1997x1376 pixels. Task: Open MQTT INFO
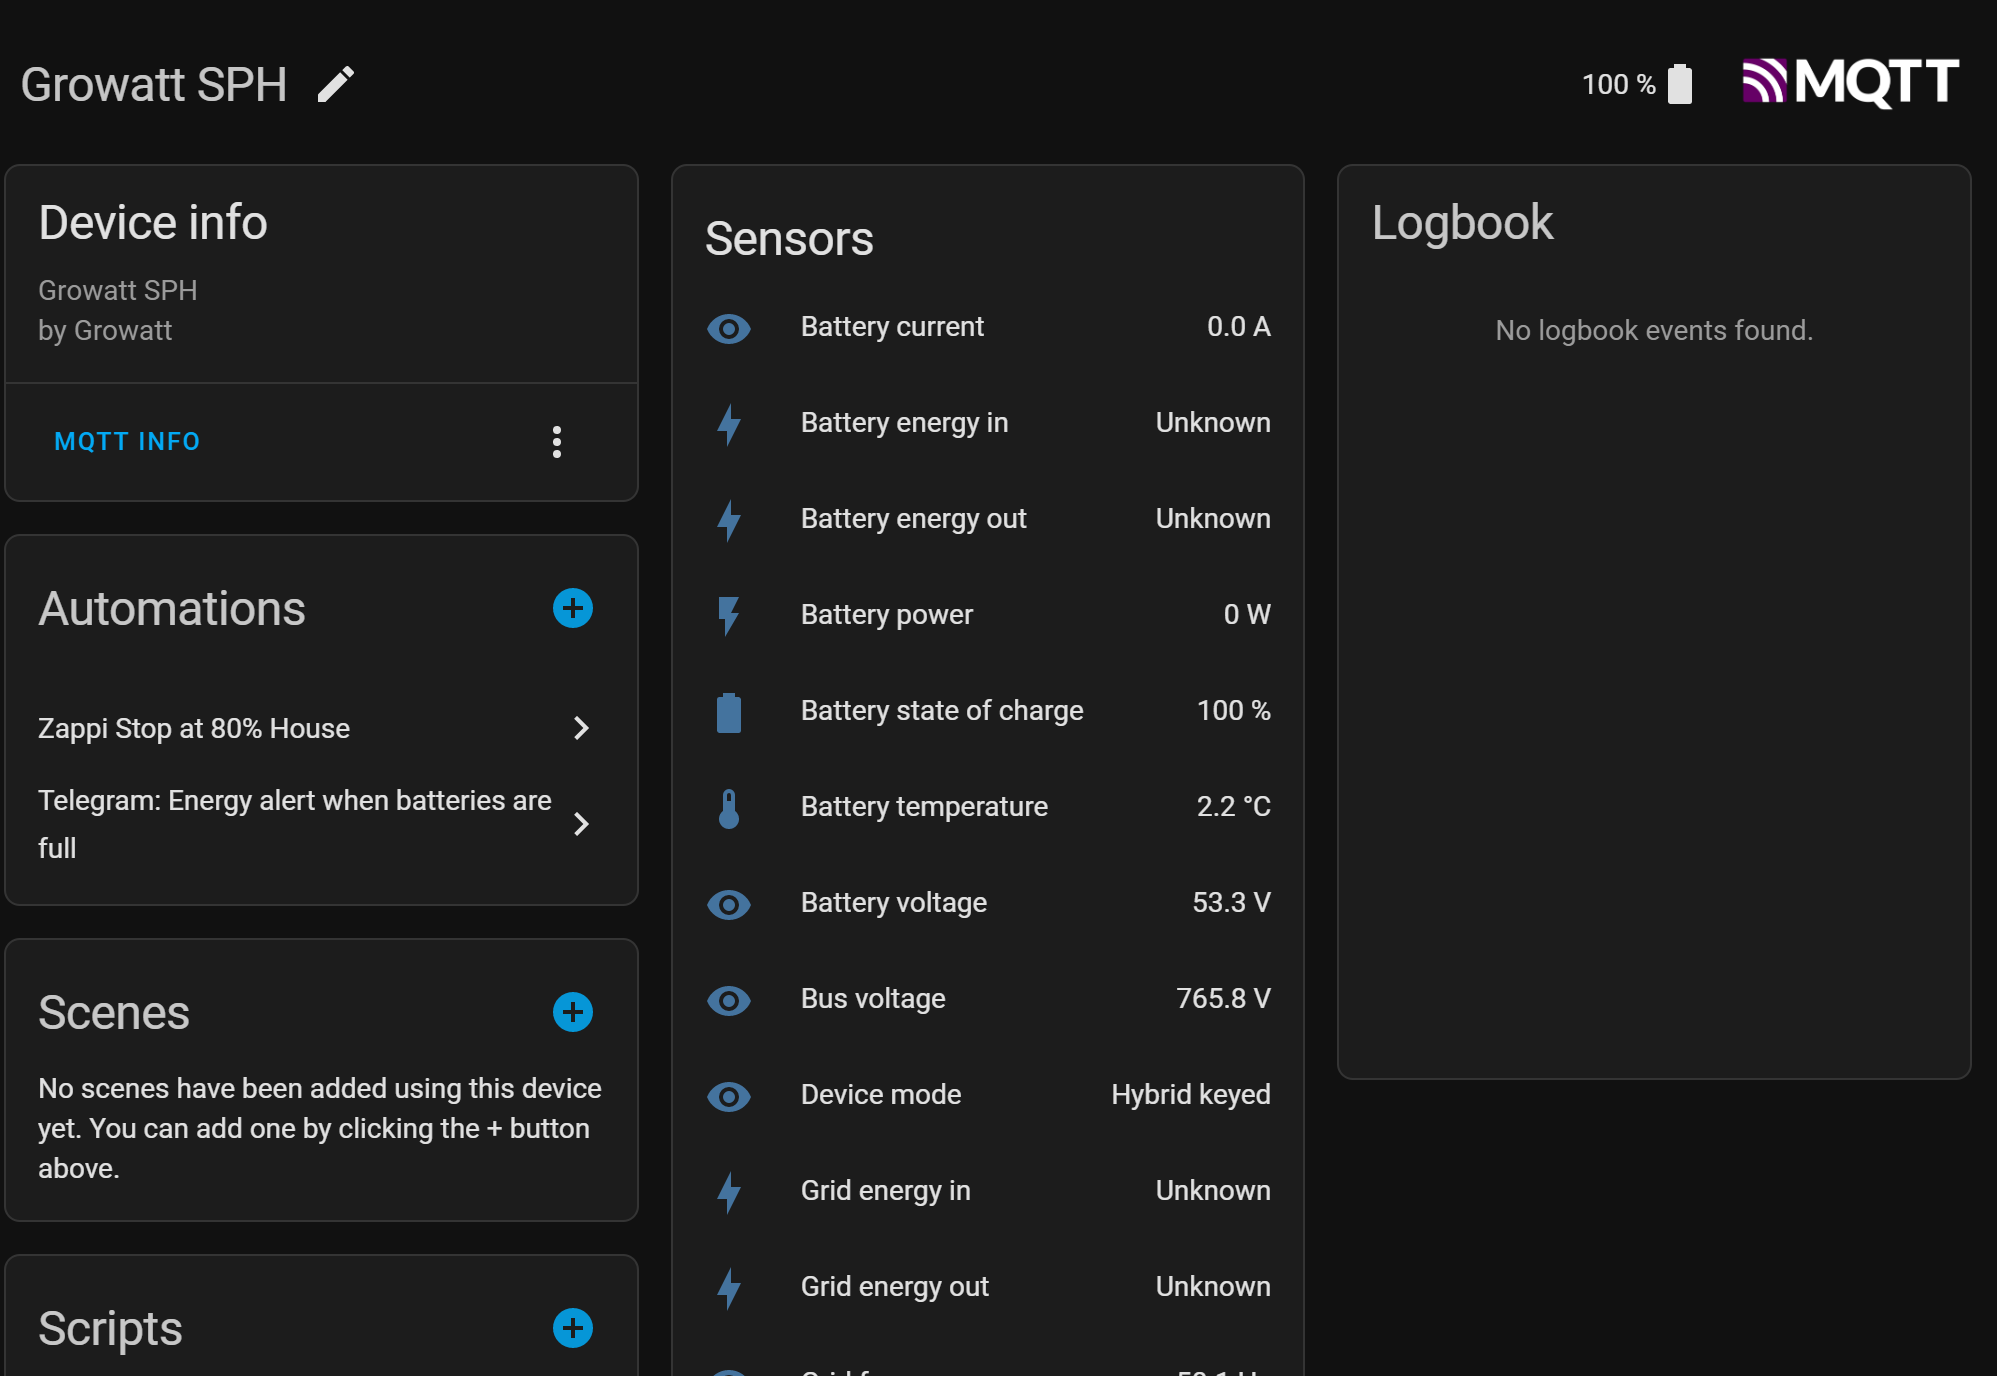pos(127,442)
